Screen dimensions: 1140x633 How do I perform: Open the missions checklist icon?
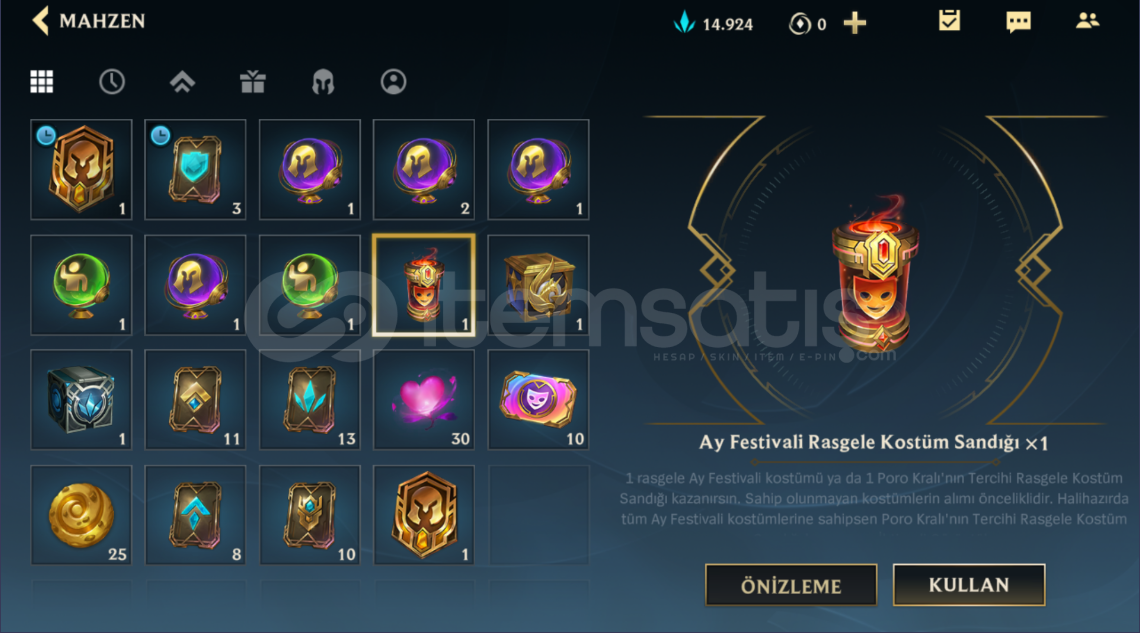click(x=949, y=20)
